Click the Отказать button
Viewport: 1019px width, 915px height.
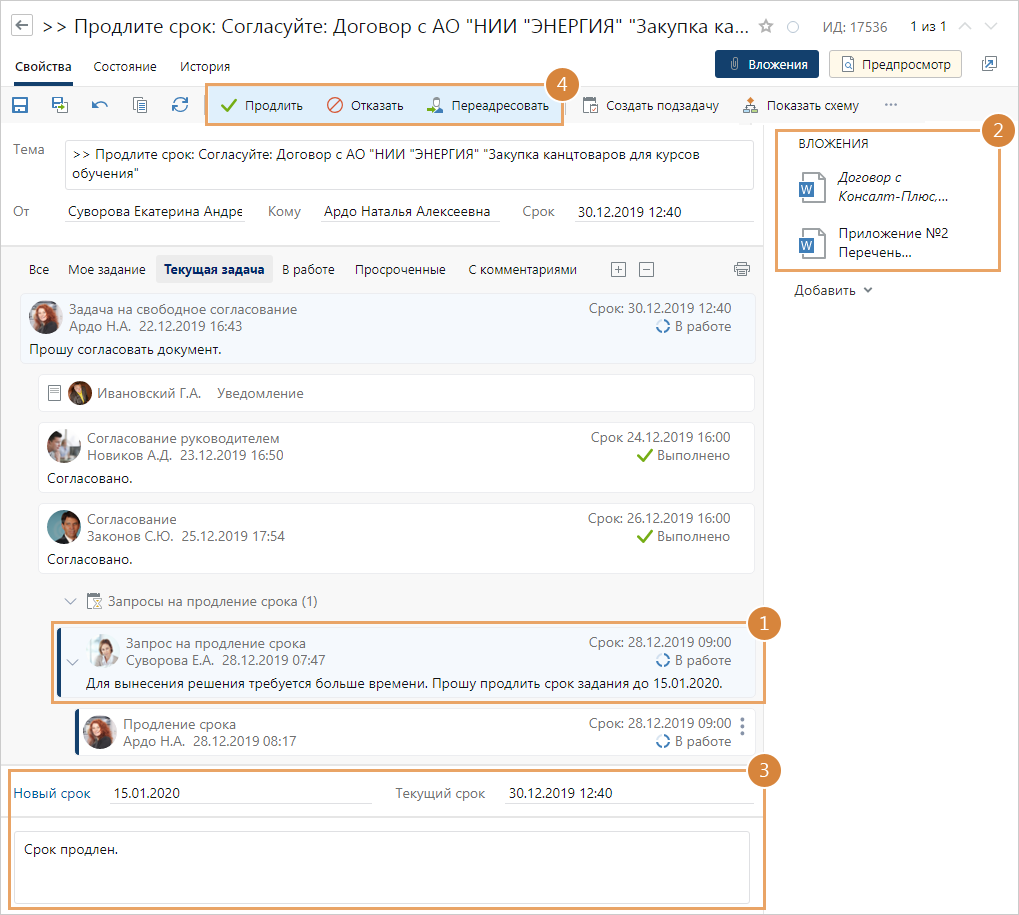pyautogui.click(x=366, y=105)
